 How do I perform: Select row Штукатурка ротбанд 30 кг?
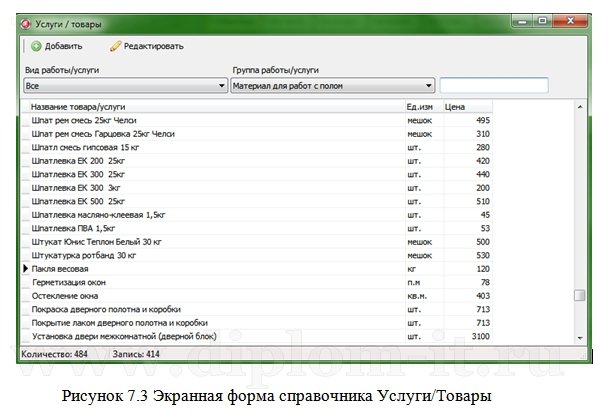click(x=257, y=255)
